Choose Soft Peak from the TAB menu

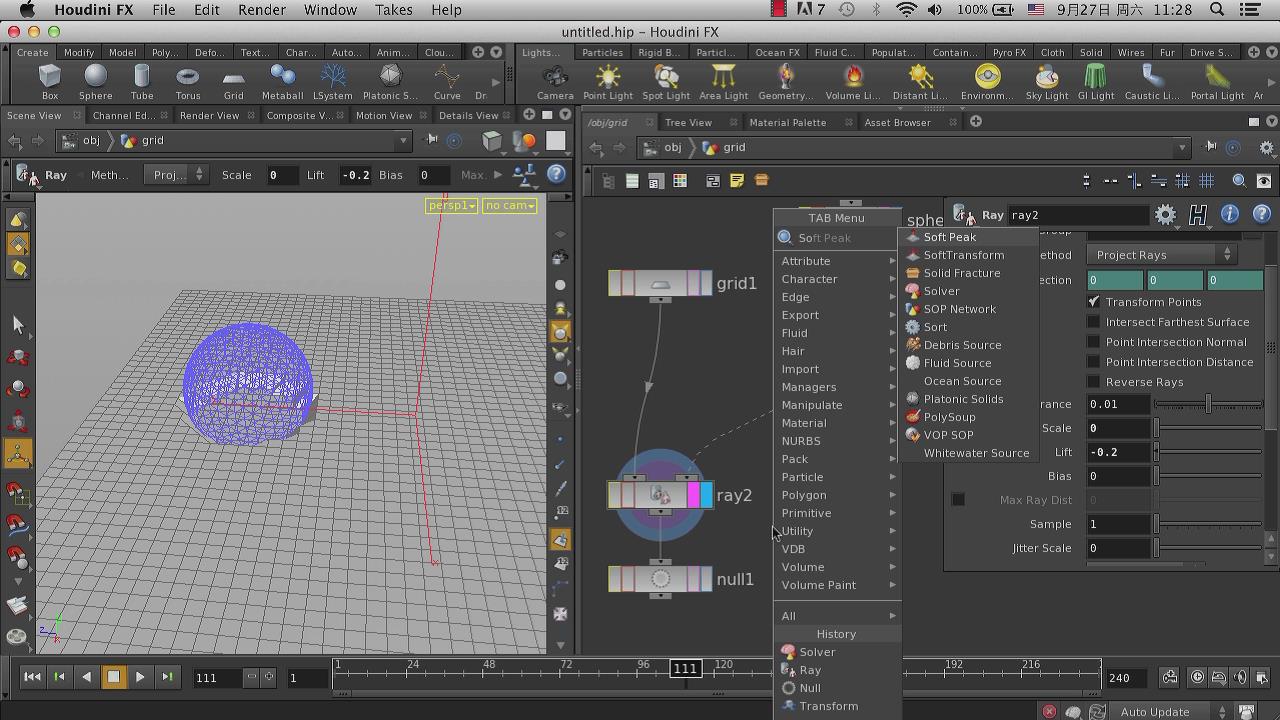968,237
